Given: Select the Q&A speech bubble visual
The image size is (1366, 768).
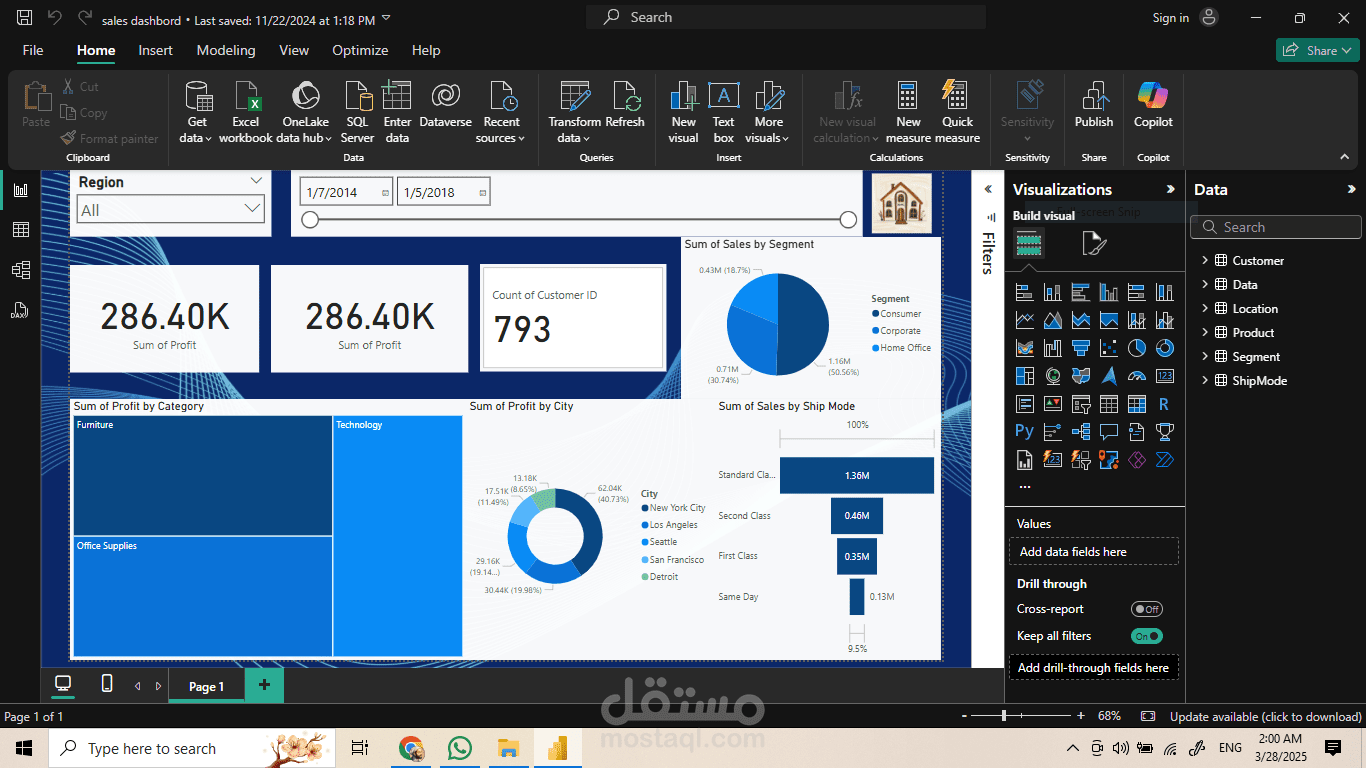Looking at the screenshot, I should coord(1108,432).
